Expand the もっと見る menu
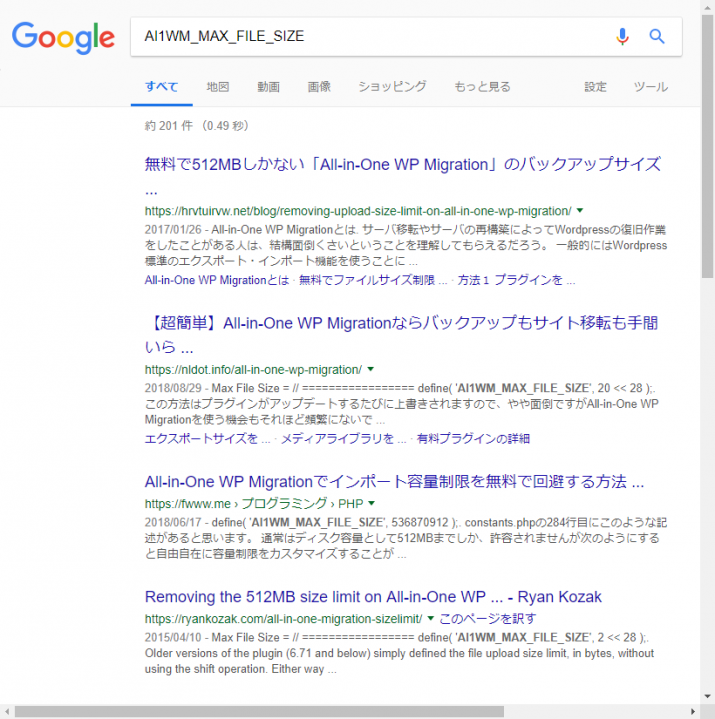Viewport: 715px width, 719px height. (482, 87)
